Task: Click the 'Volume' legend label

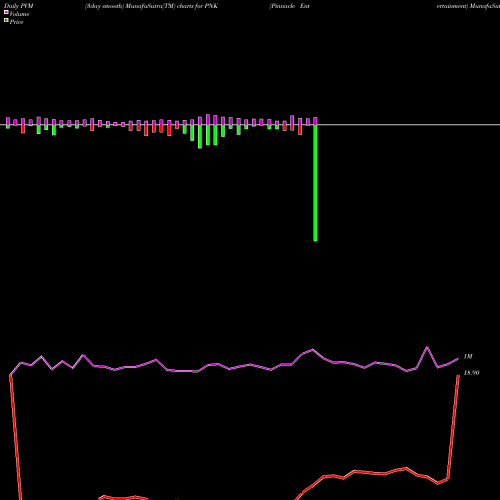Action: pos(19,14)
